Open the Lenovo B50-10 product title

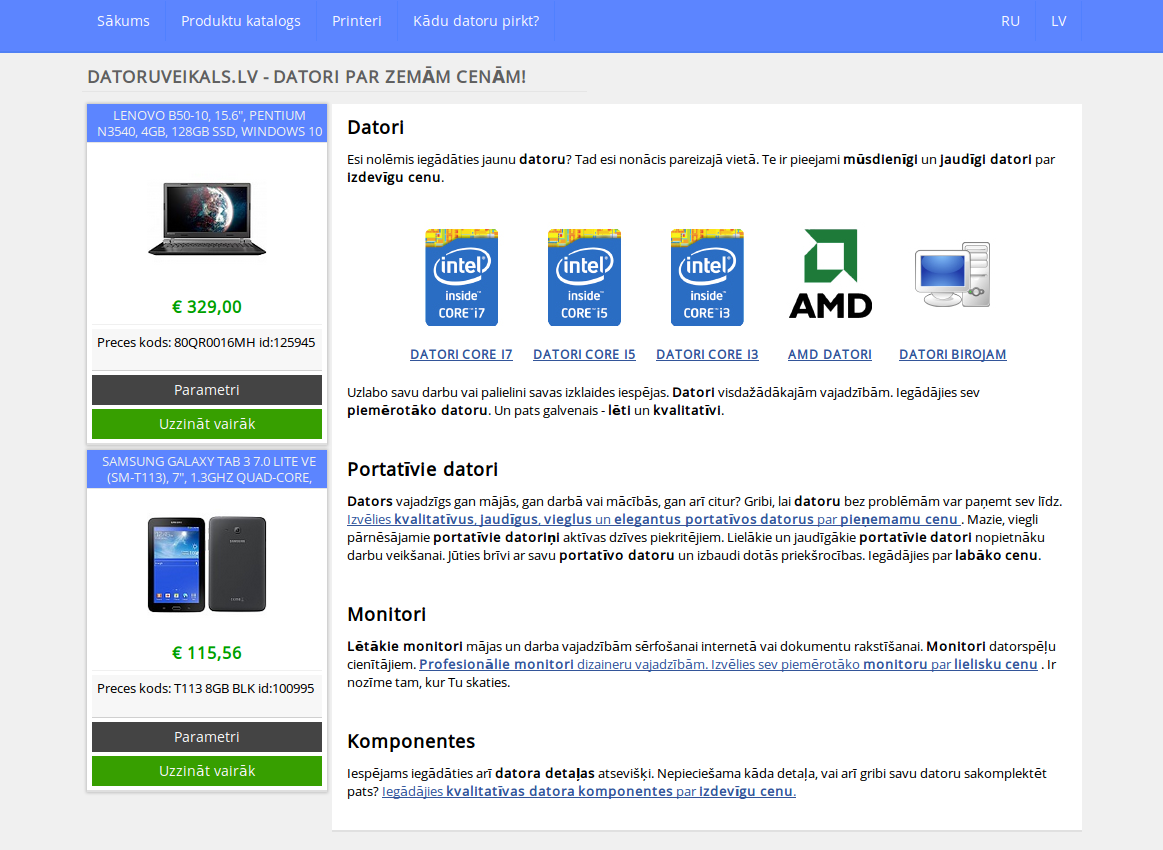coord(207,123)
